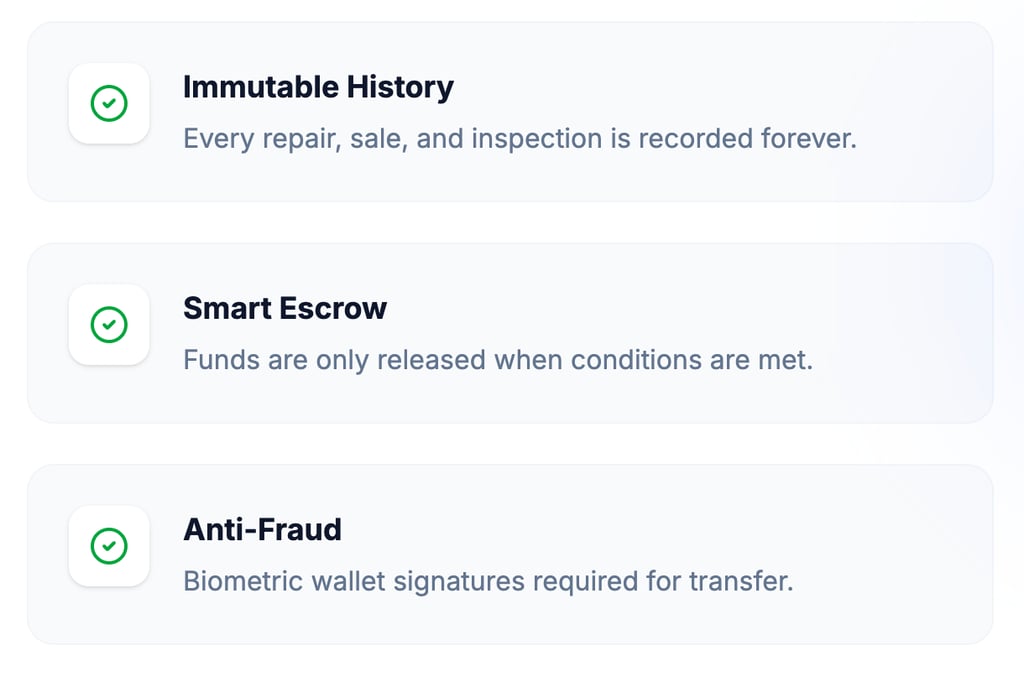Click the green check icon beside Smart Escrow
This screenshot has height=683, width=1024.
pos(109,324)
